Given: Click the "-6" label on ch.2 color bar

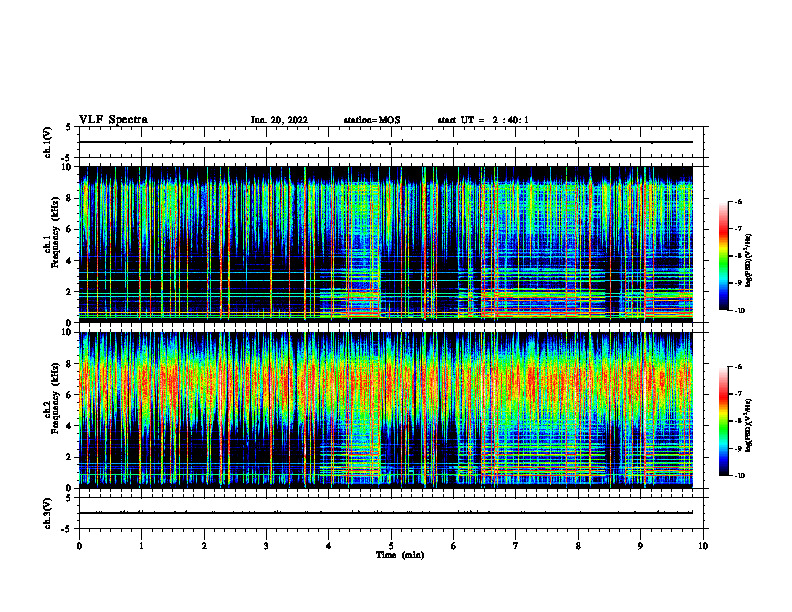Looking at the screenshot, I should click(x=738, y=367).
